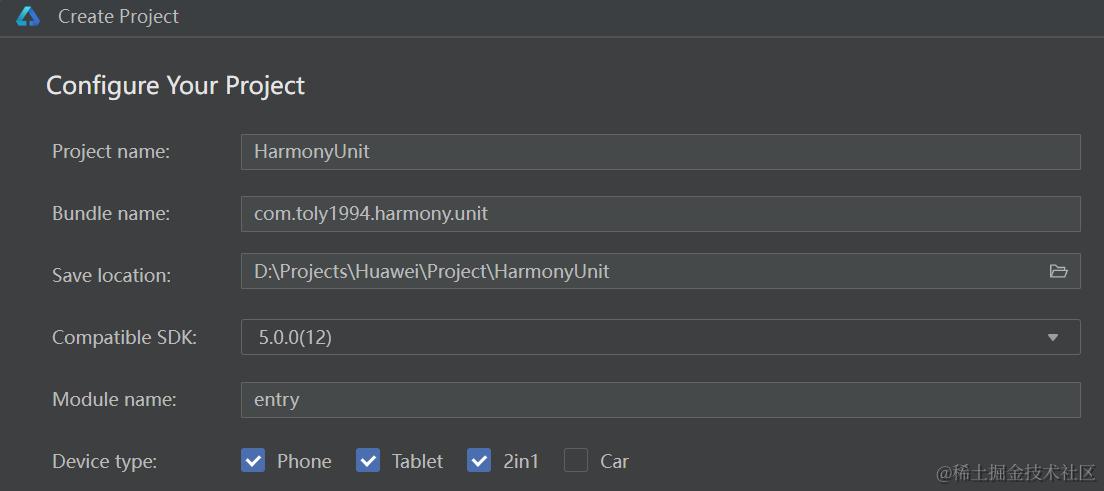The width and height of the screenshot is (1104, 491).
Task: Click the Configure Your Project heading
Action: (x=175, y=85)
